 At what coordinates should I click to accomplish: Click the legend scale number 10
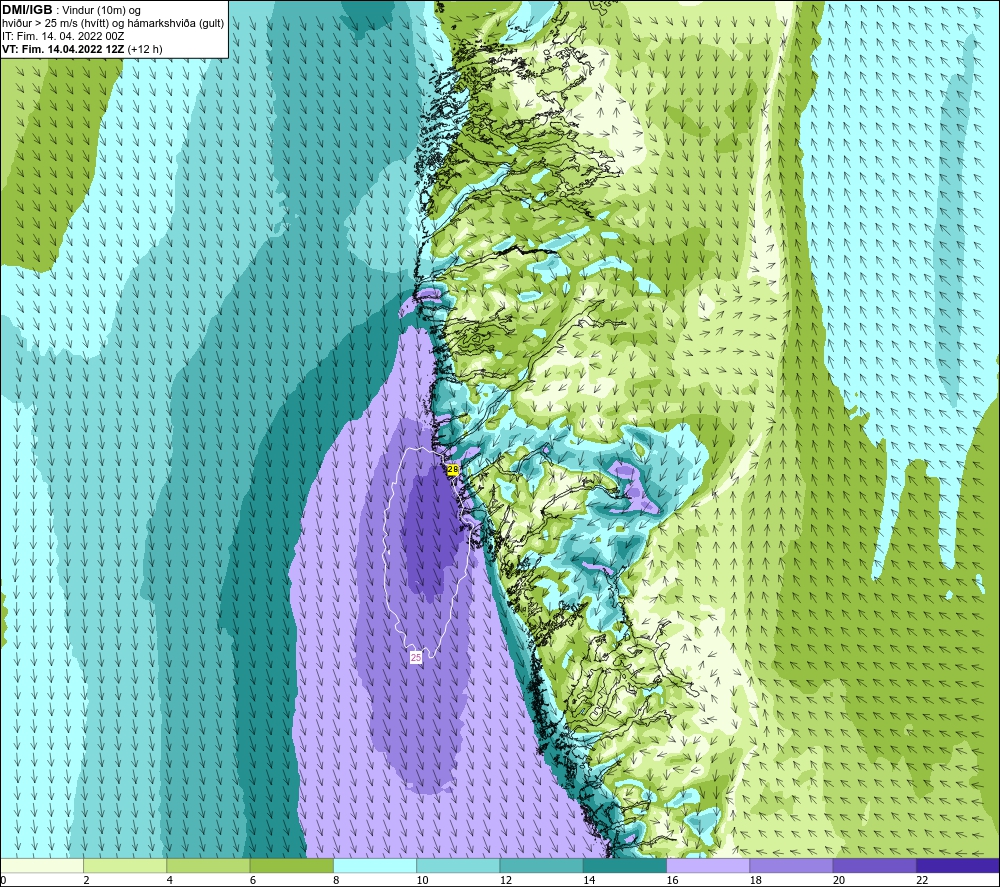(423, 880)
